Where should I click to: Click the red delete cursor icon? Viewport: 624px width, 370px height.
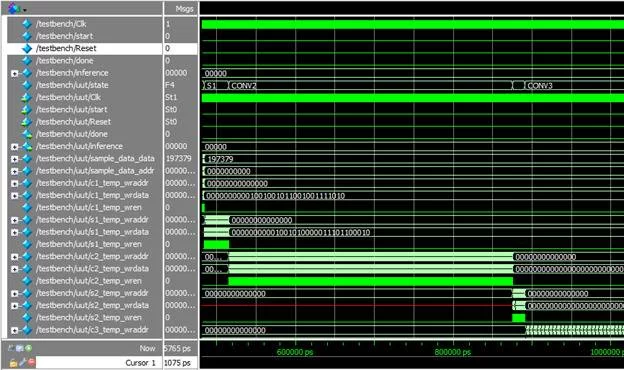31,362
